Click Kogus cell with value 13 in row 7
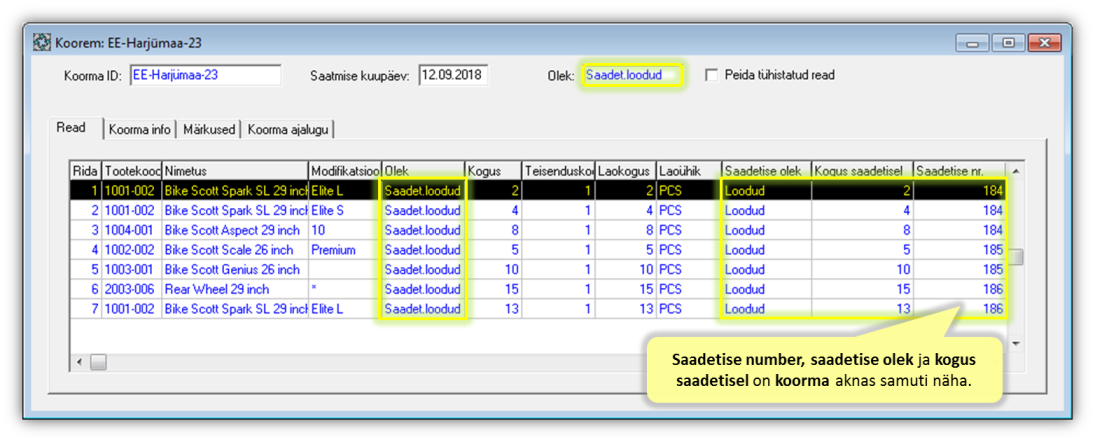This screenshot has width=1095, height=442. (493, 309)
